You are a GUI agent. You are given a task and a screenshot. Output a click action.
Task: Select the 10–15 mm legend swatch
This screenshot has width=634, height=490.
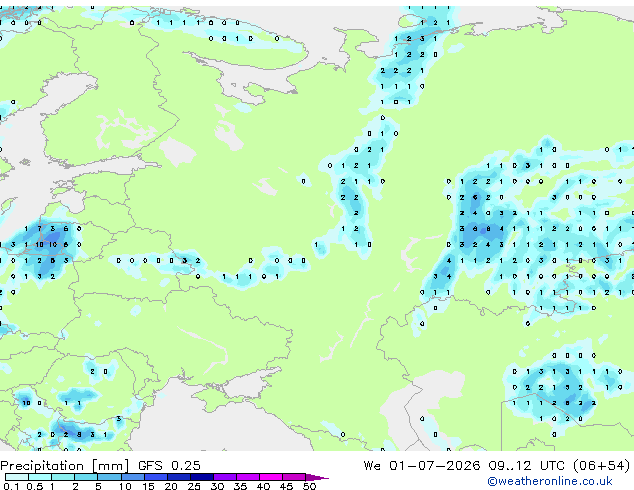click(x=132, y=477)
